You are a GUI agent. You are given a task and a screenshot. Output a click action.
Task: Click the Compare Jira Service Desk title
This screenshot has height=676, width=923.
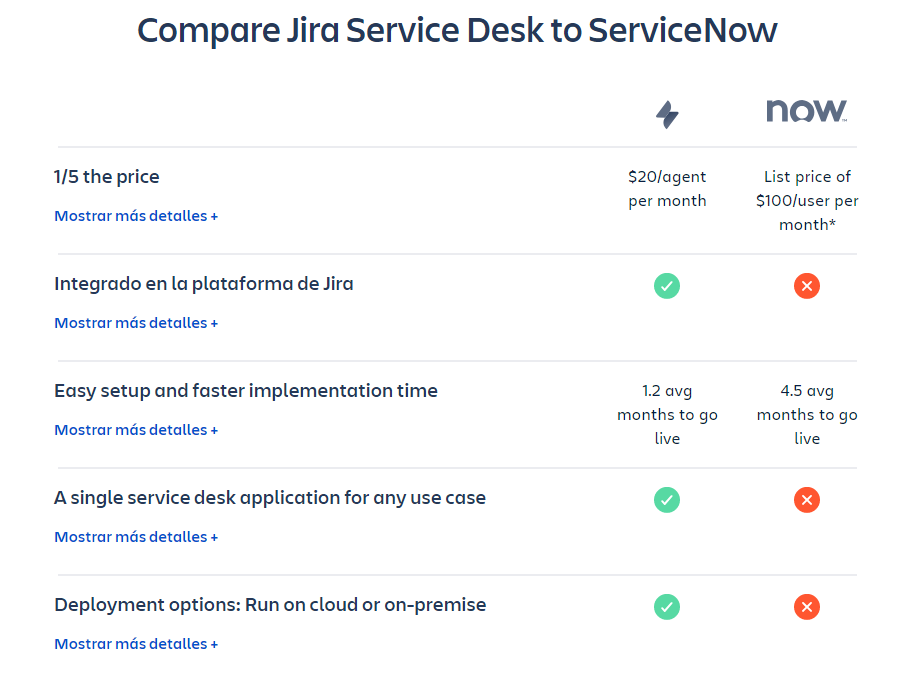point(457,31)
